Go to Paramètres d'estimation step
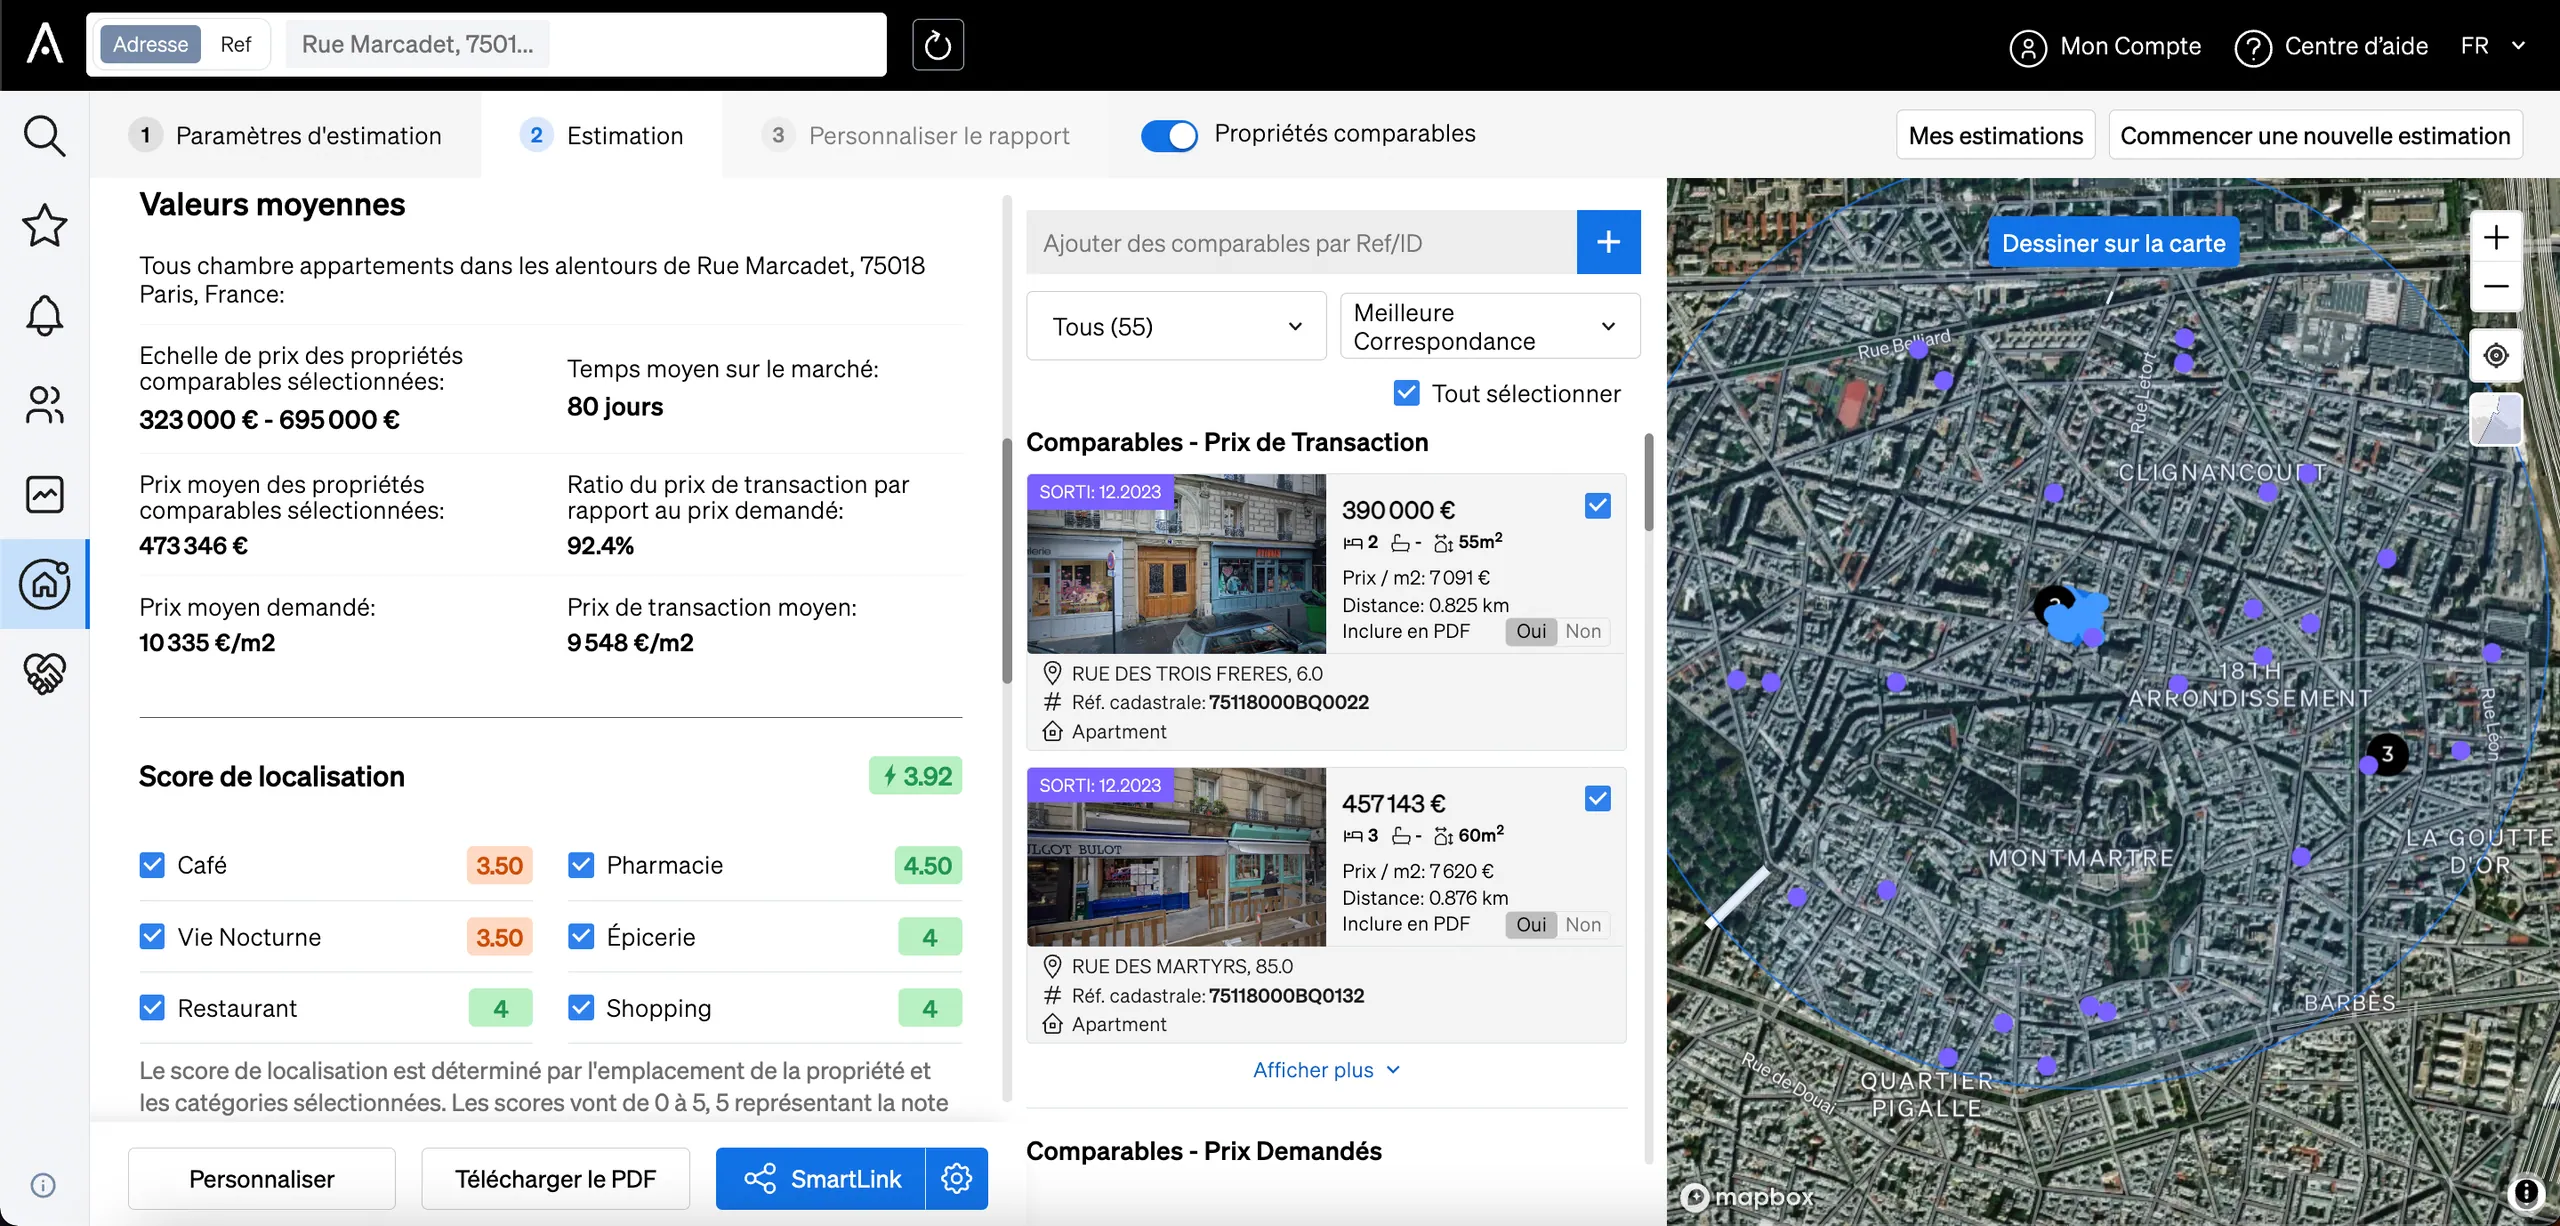Viewport: 2560px width, 1226px height. (x=286, y=135)
